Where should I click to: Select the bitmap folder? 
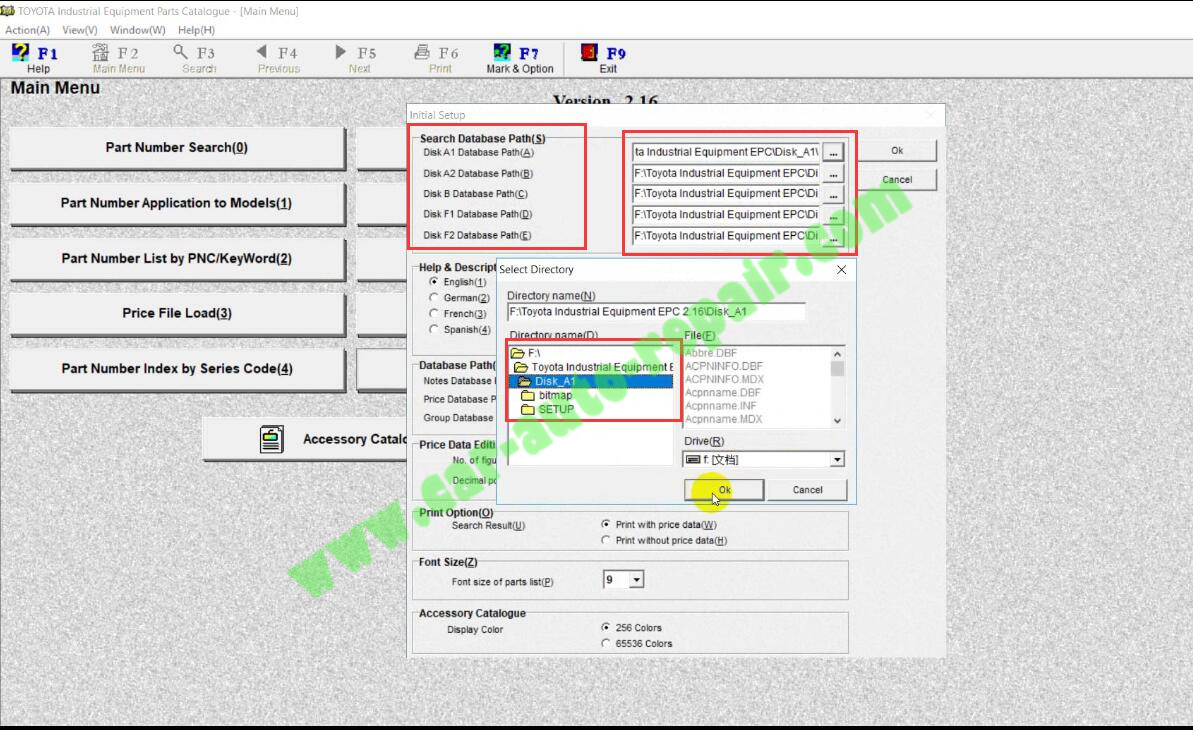pos(546,395)
